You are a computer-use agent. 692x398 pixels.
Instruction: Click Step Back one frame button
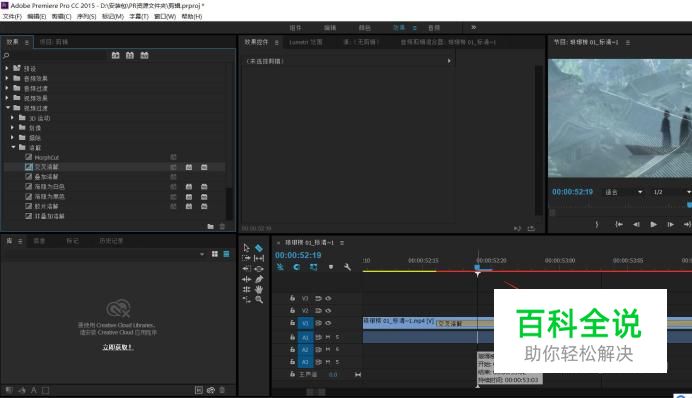636,225
